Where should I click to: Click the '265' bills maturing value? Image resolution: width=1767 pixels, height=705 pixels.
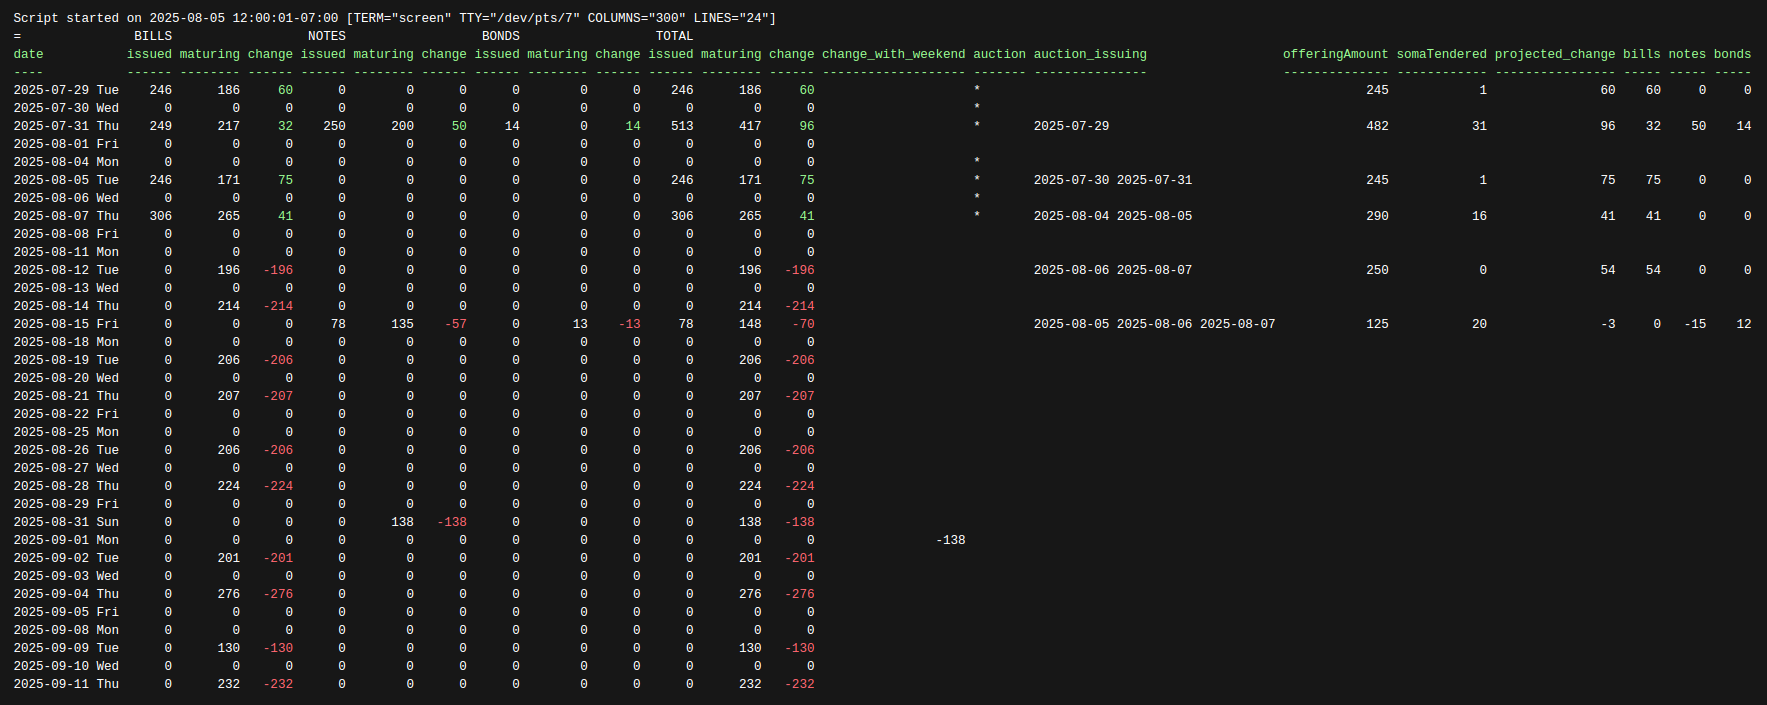pyautogui.click(x=228, y=216)
